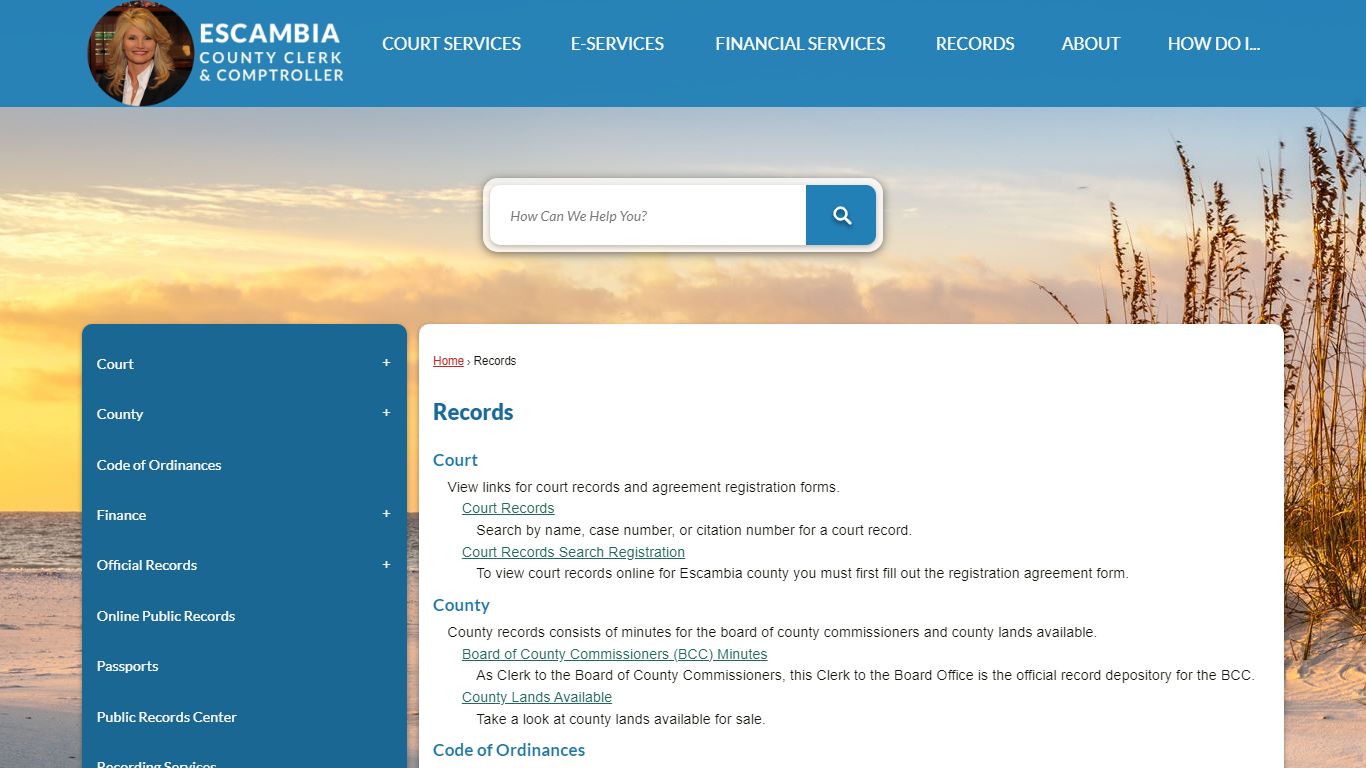Select Public Records Center in sidebar

[x=166, y=716]
